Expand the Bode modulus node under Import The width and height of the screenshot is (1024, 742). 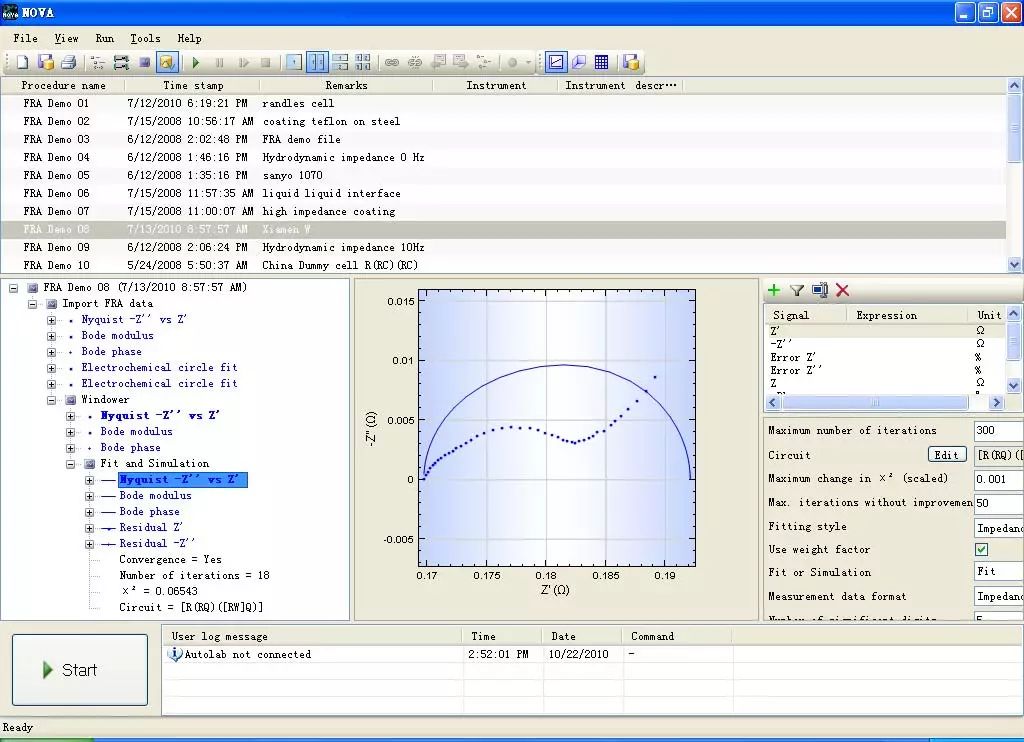click(x=51, y=336)
